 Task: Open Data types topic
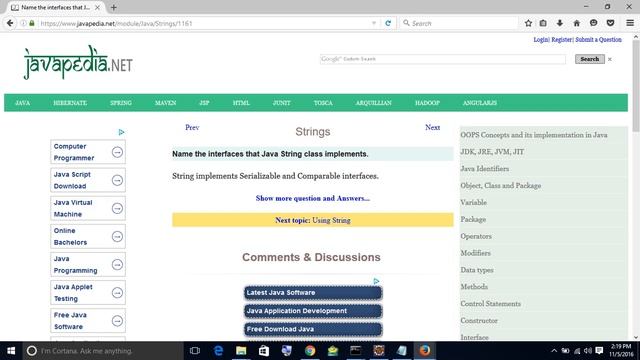click(477, 270)
